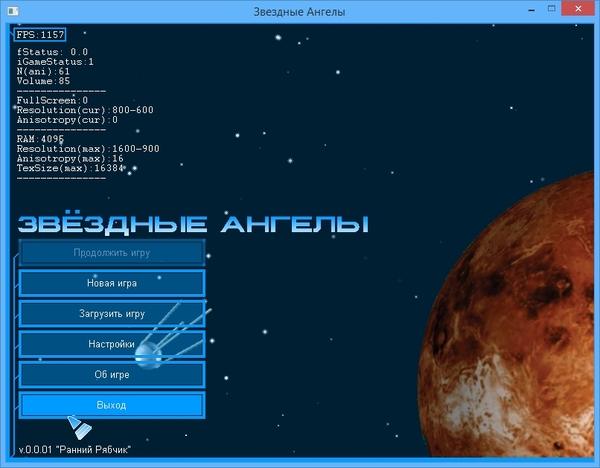Click the FullScreen:0 debug readout

[52, 100]
